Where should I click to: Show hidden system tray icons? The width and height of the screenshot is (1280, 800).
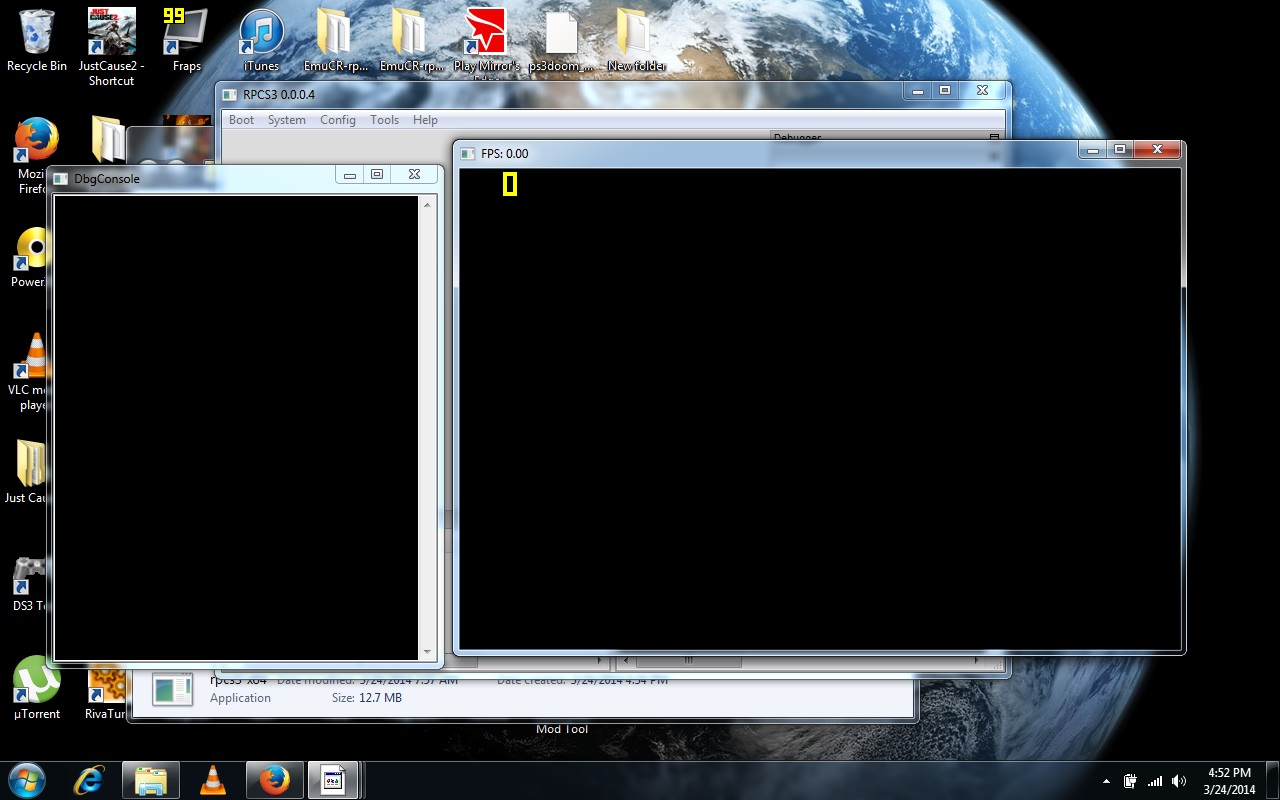tap(1106, 781)
